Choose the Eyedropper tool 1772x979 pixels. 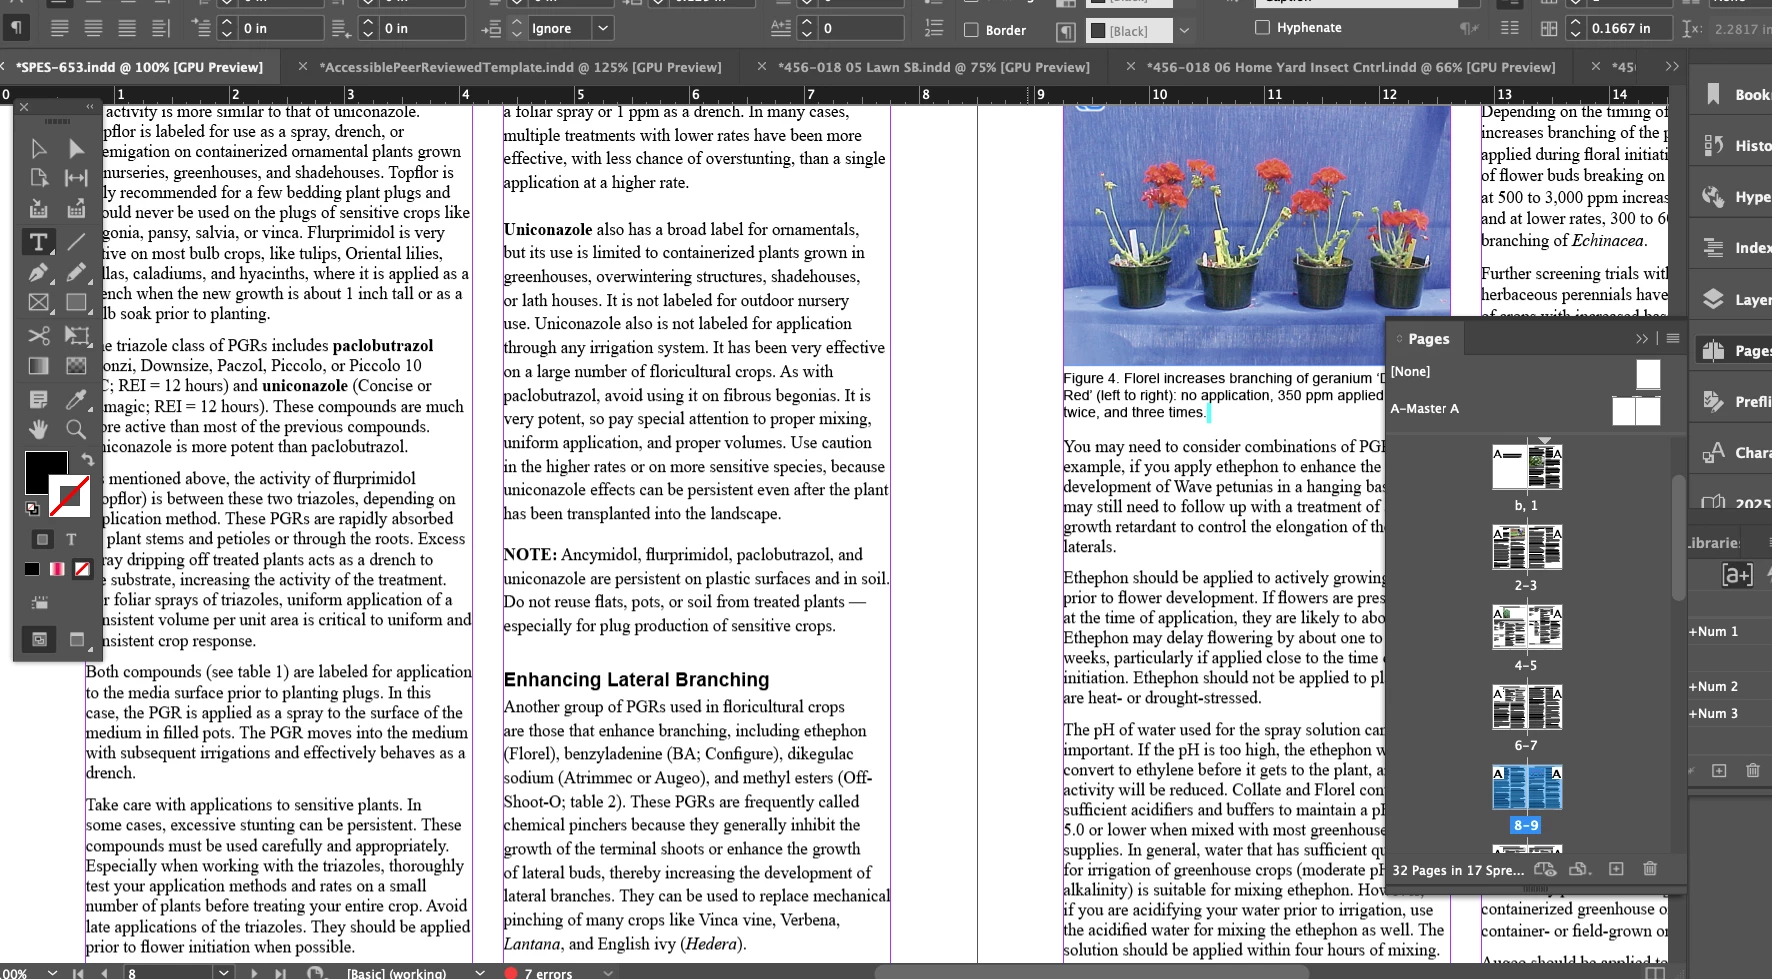pyautogui.click(x=76, y=400)
